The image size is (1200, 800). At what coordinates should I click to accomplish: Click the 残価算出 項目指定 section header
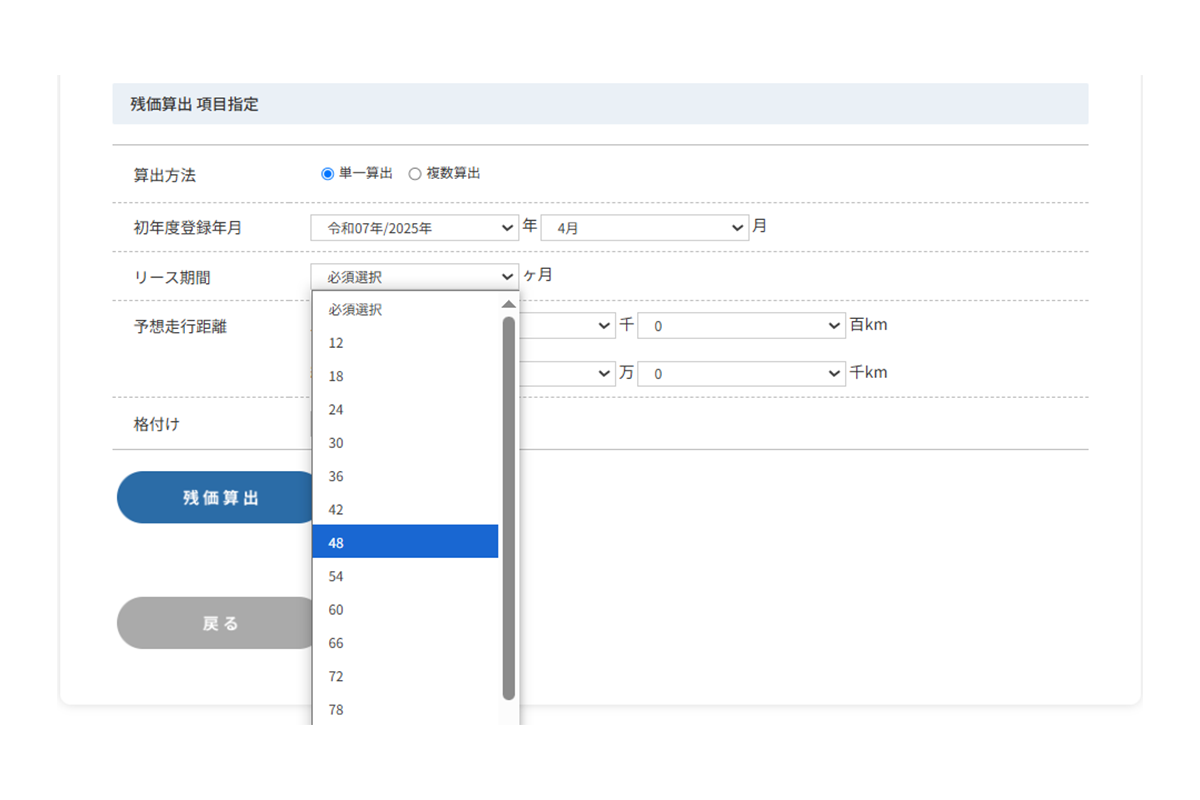[600, 104]
